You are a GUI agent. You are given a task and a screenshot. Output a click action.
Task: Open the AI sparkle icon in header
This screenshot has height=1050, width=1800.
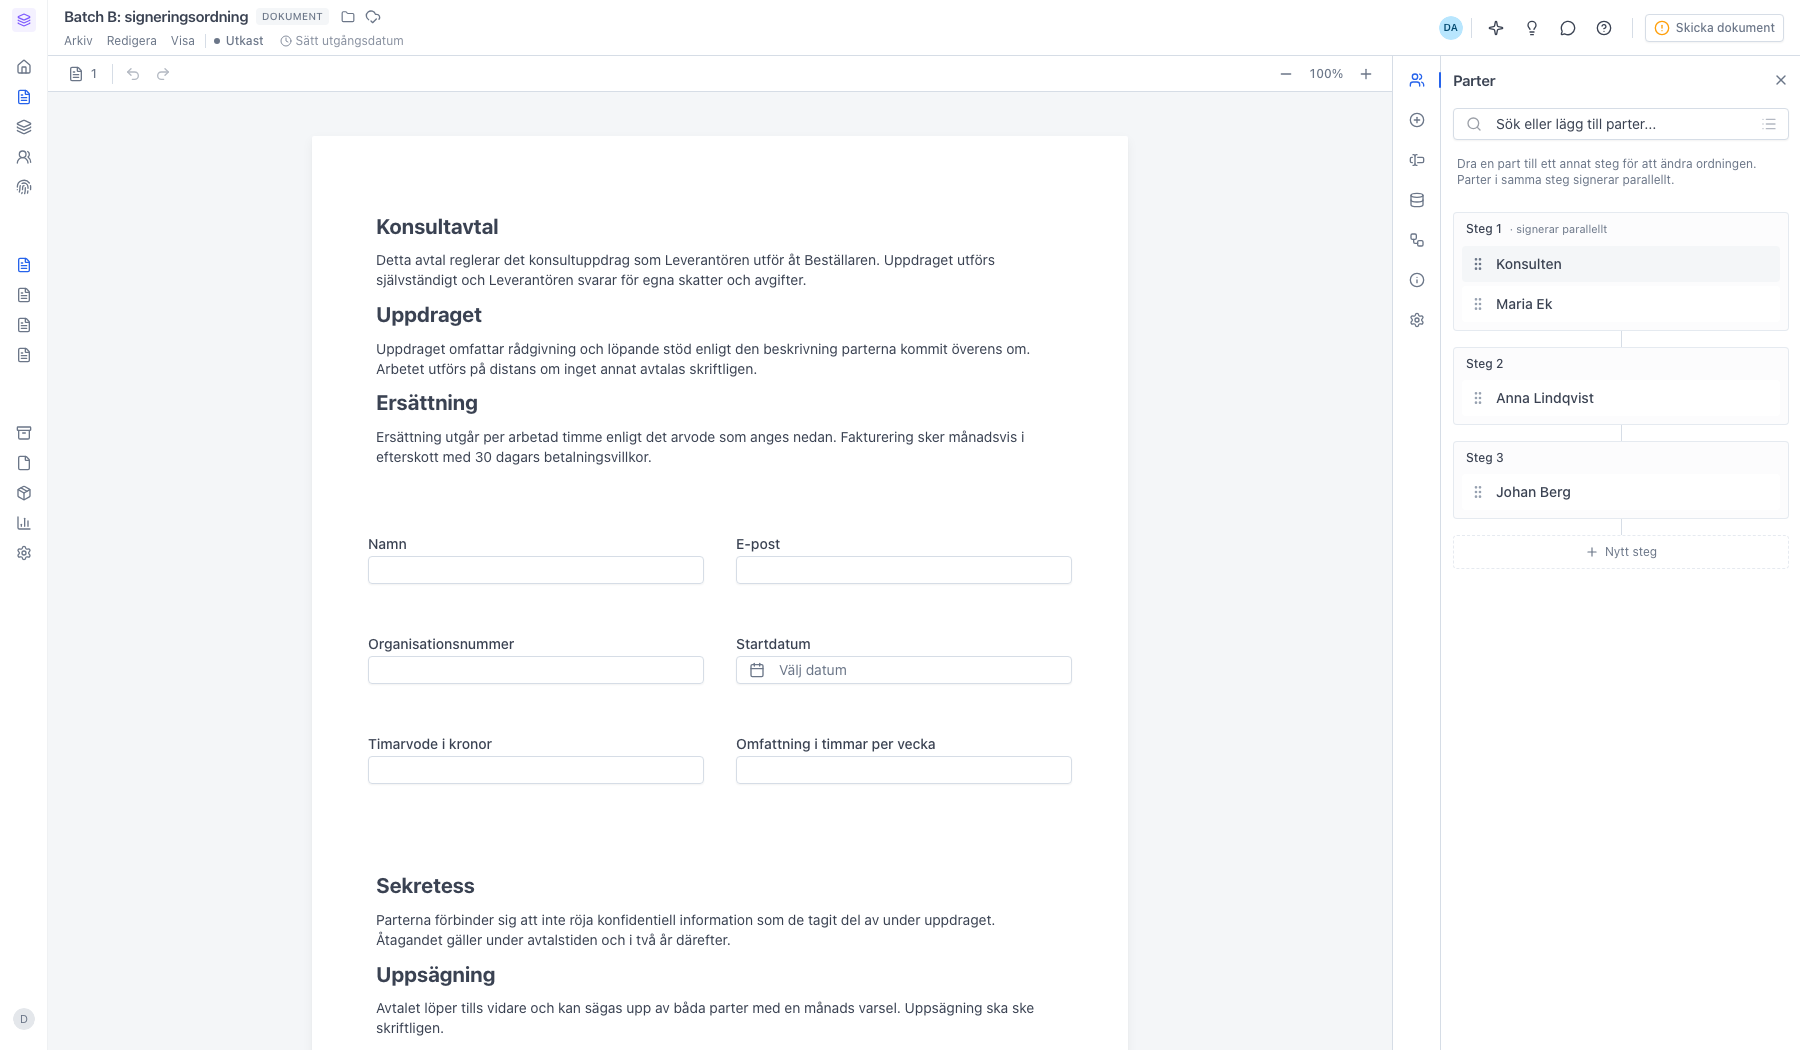click(x=1496, y=28)
